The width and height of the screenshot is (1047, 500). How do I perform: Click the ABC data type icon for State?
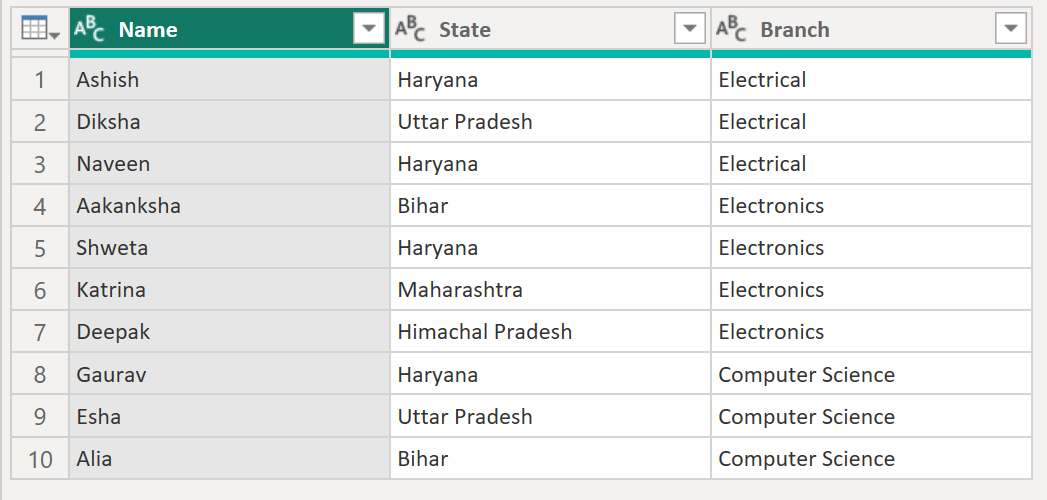click(x=410, y=30)
